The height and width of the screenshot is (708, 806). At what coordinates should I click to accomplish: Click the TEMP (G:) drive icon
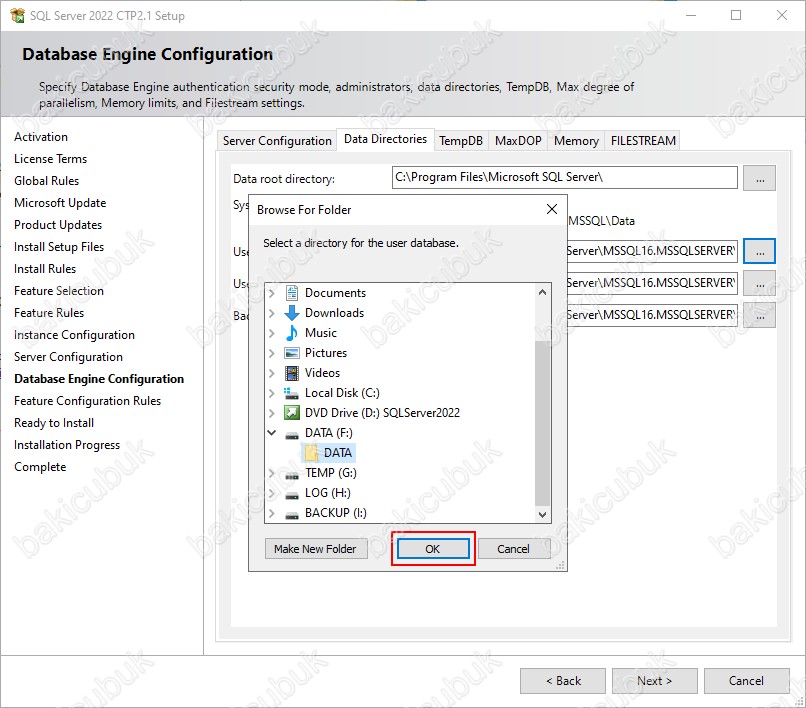pos(291,475)
